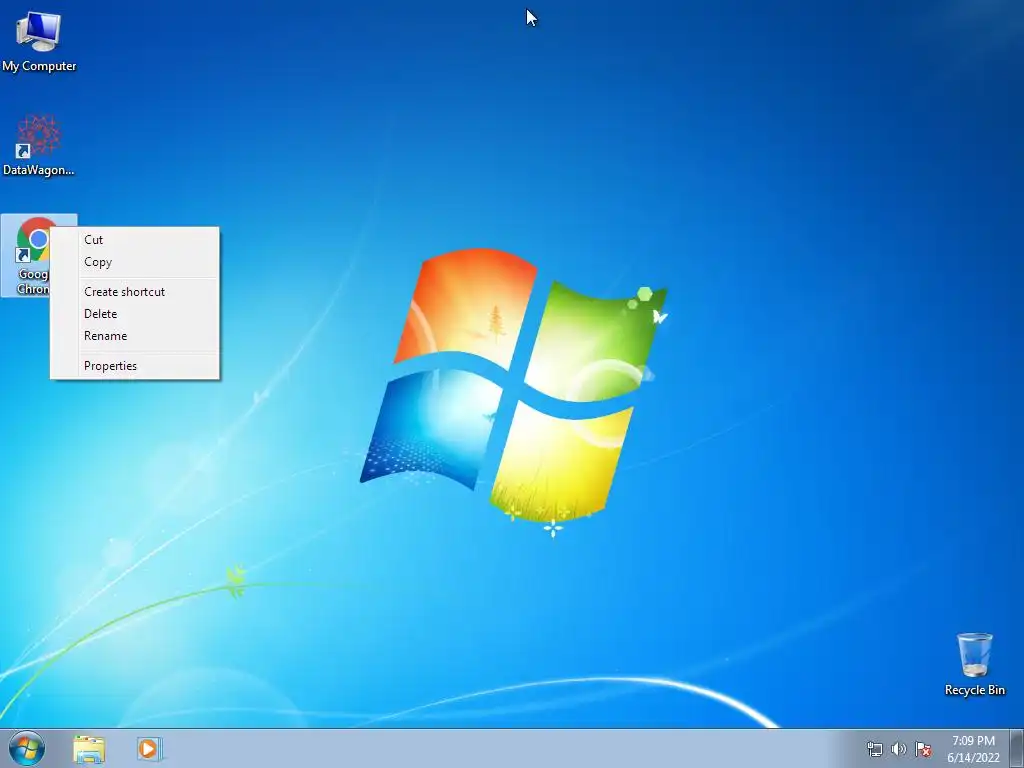
Task: Launch Windows Media Player from the taskbar
Action: (149, 749)
